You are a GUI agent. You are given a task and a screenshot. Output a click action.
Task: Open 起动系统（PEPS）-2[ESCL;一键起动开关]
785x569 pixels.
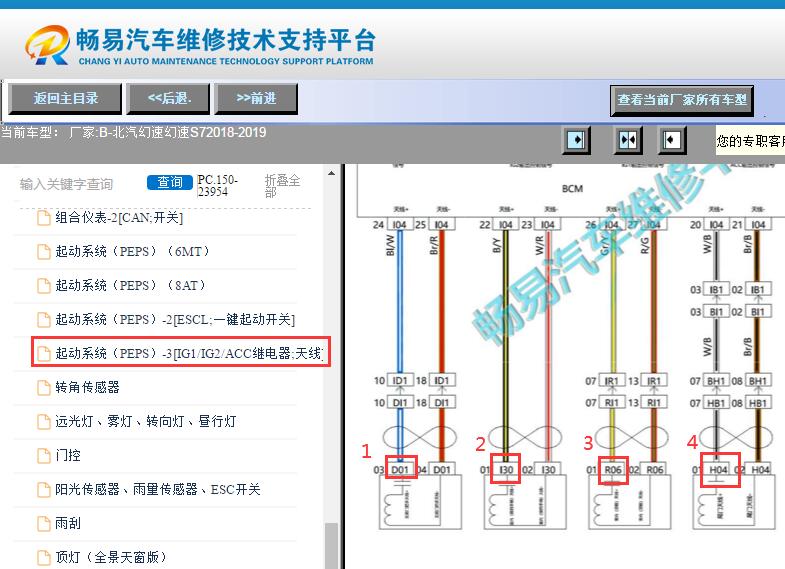(x=175, y=319)
